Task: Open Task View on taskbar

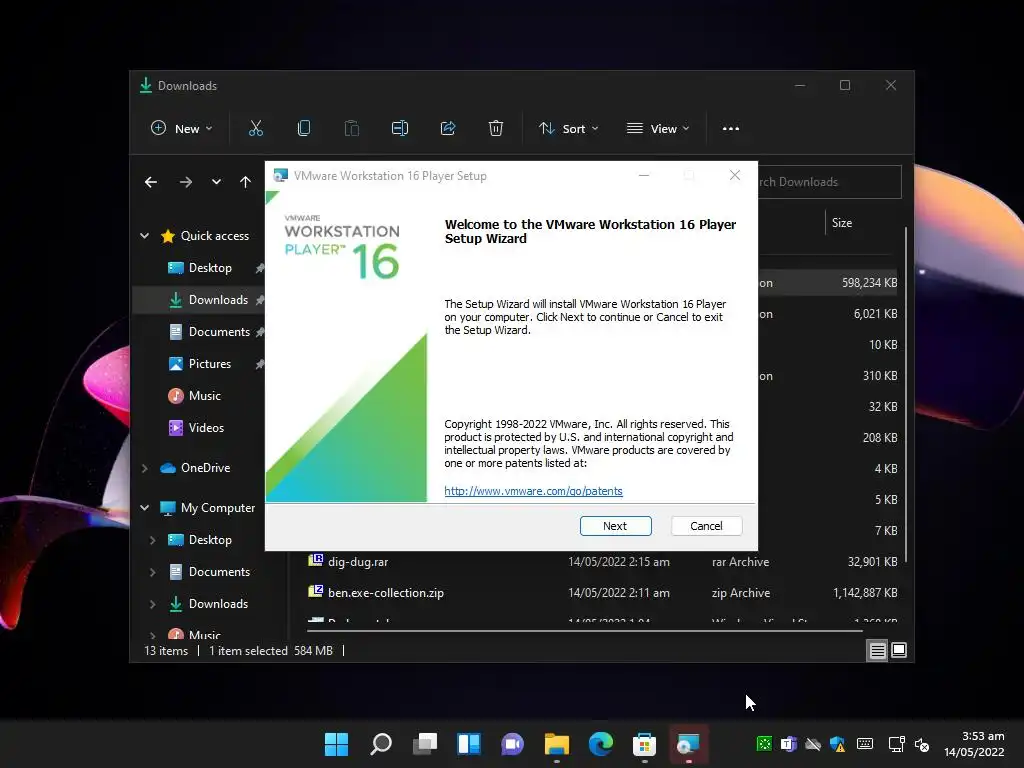Action: [x=424, y=744]
